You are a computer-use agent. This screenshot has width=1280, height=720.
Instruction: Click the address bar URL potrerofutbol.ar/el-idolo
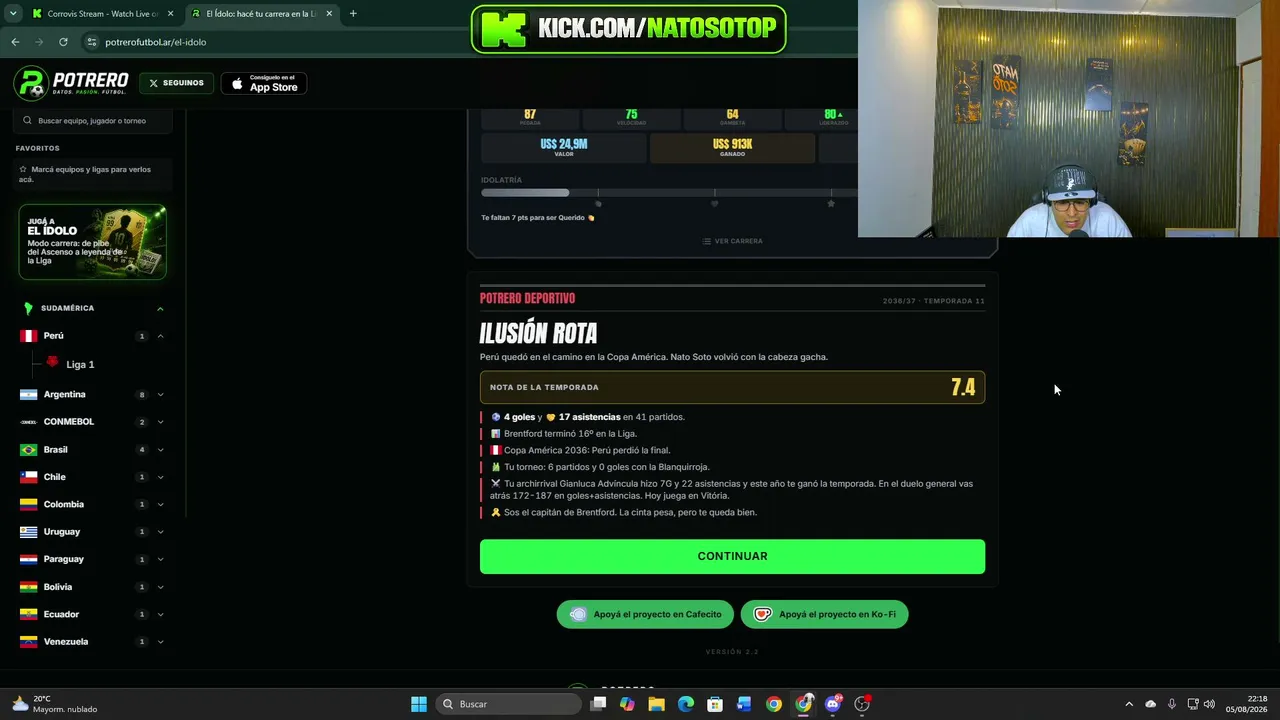pyautogui.click(x=155, y=42)
